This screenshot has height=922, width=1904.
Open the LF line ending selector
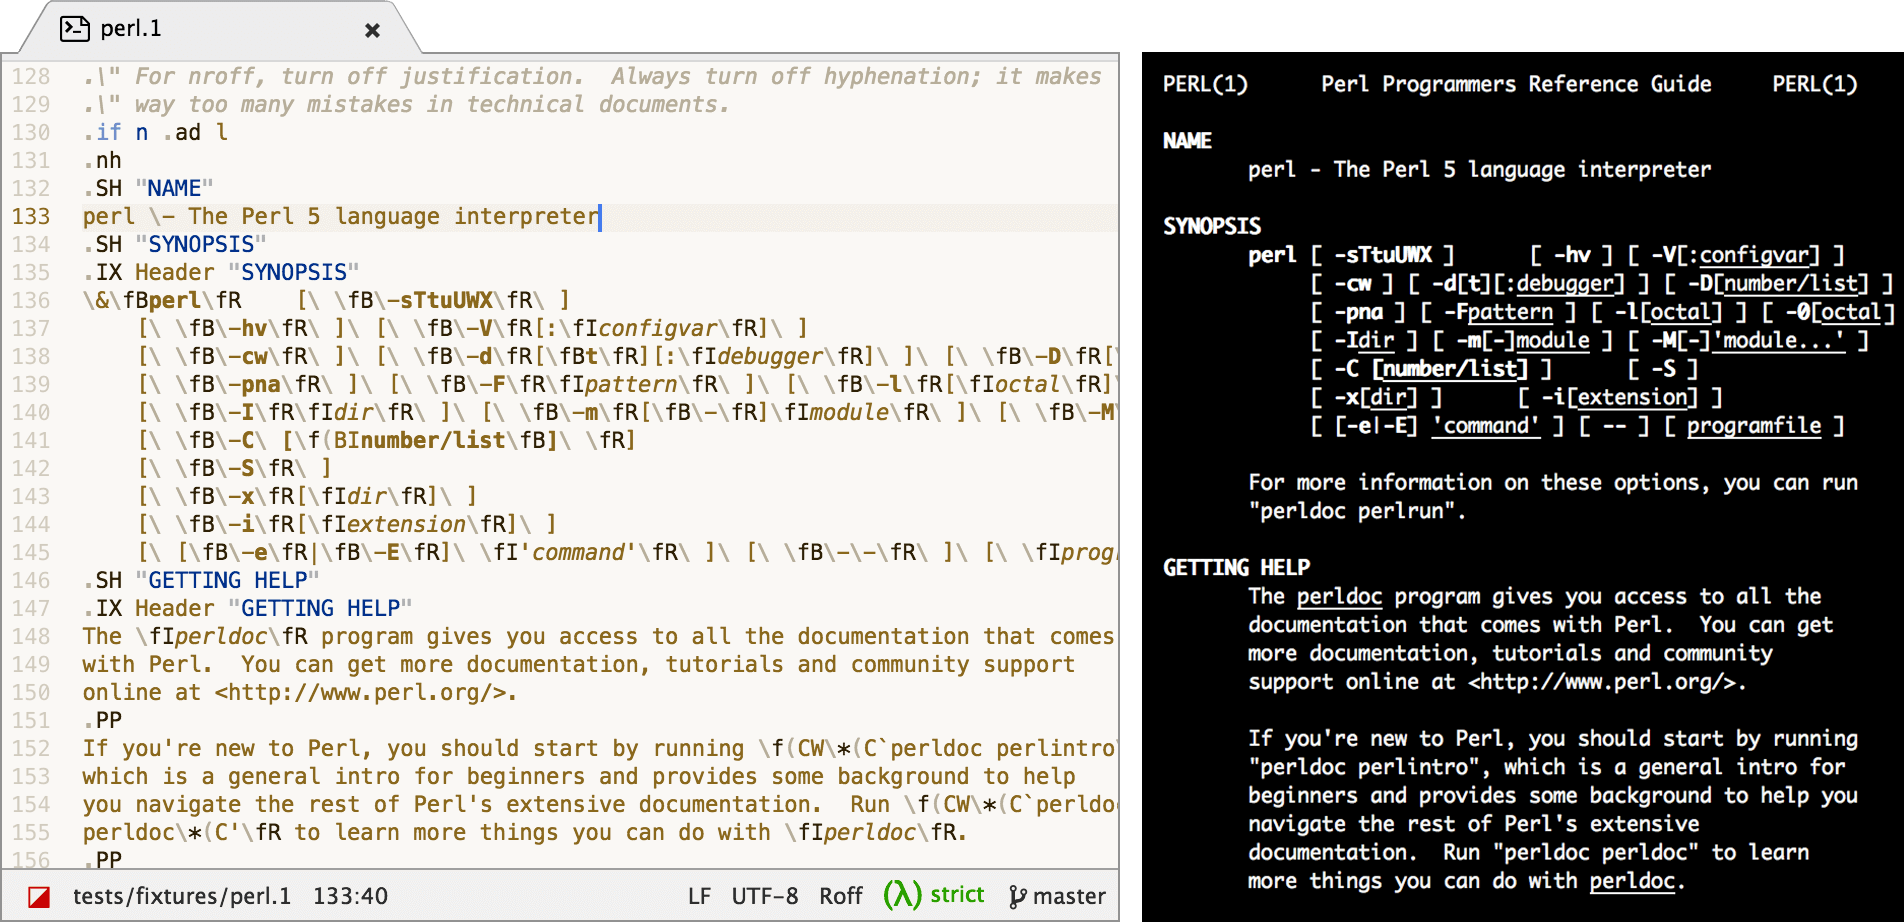pyautogui.click(x=699, y=897)
